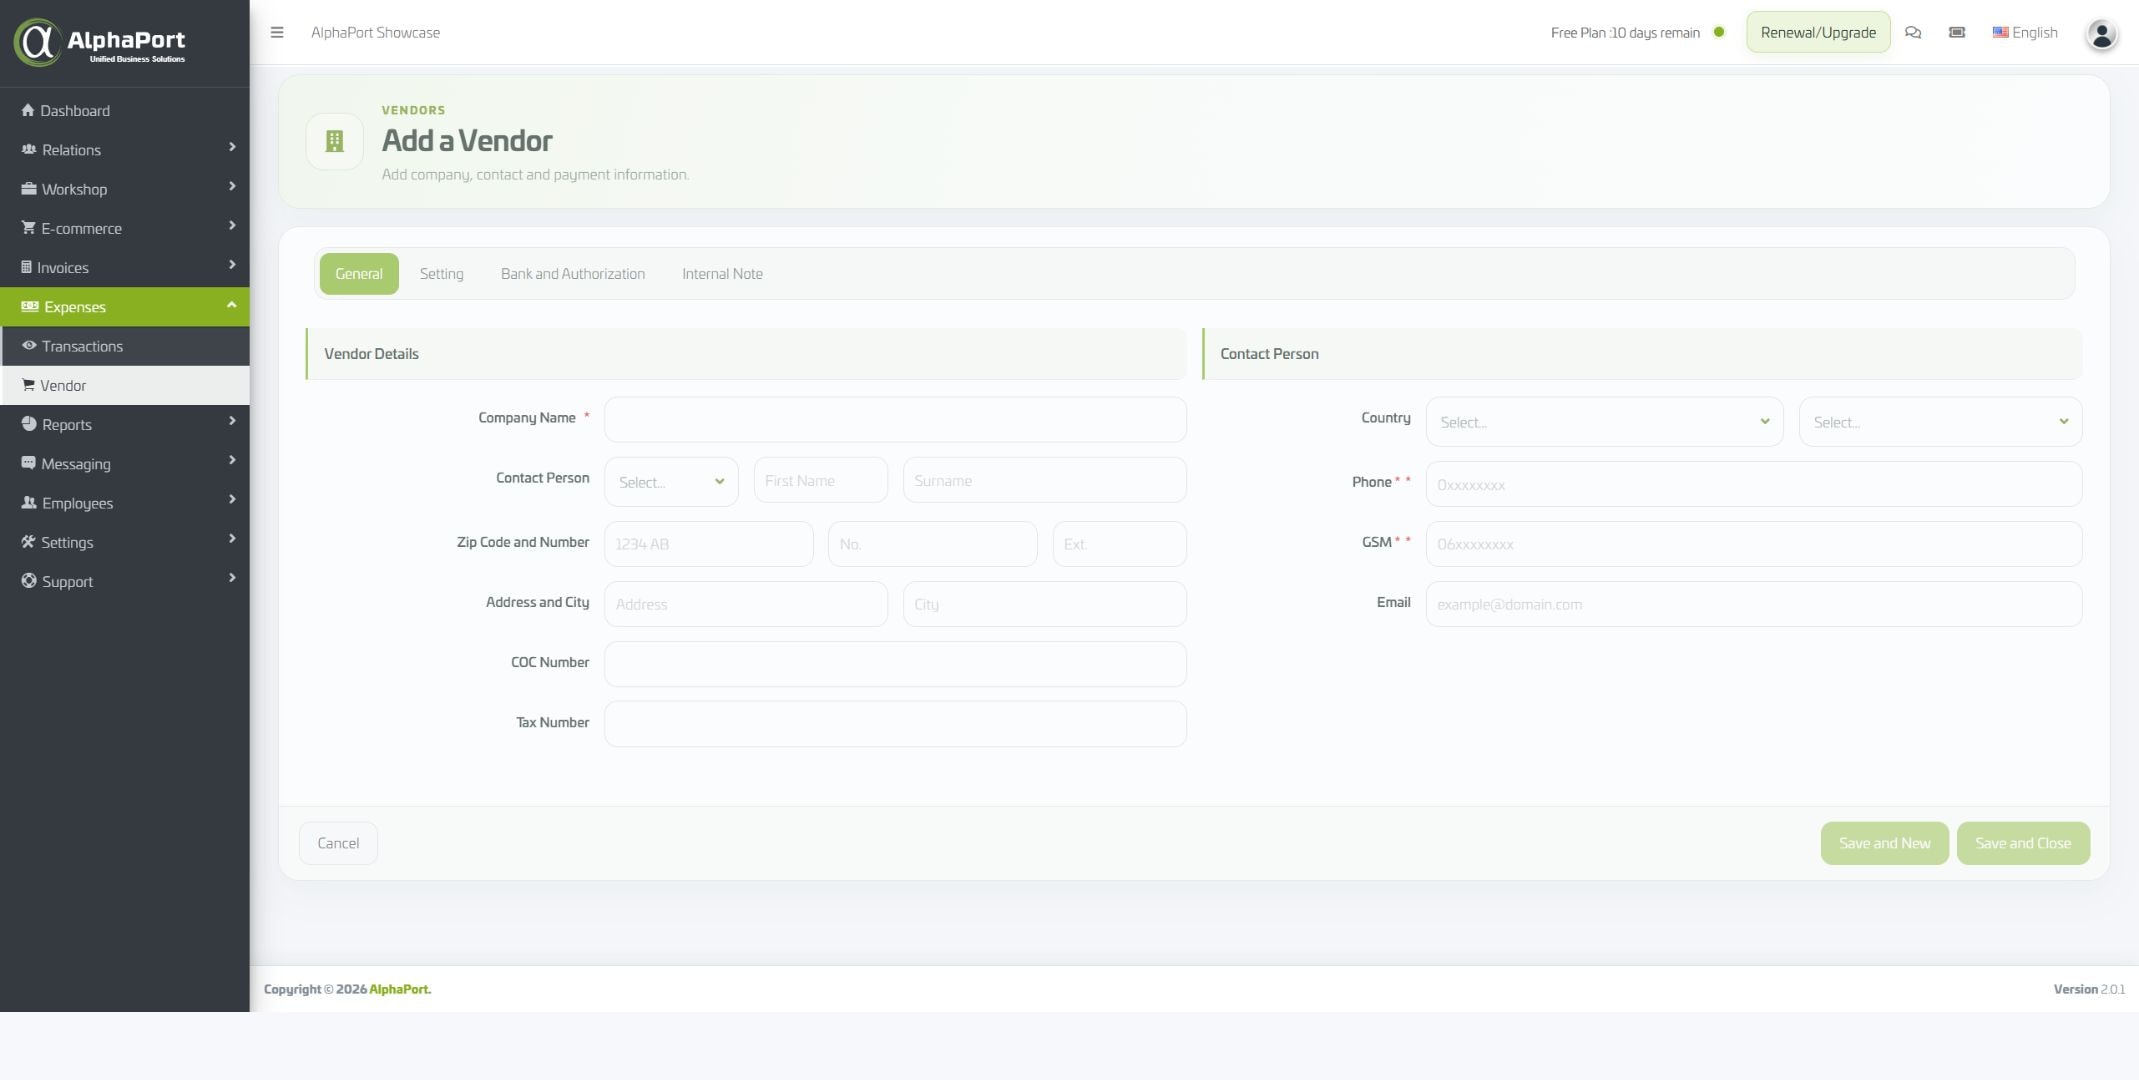Open the Contact Person title dropdown
Image resolution: width=2139 pixels, height=1080 pixels.
[x=671, y=482]
